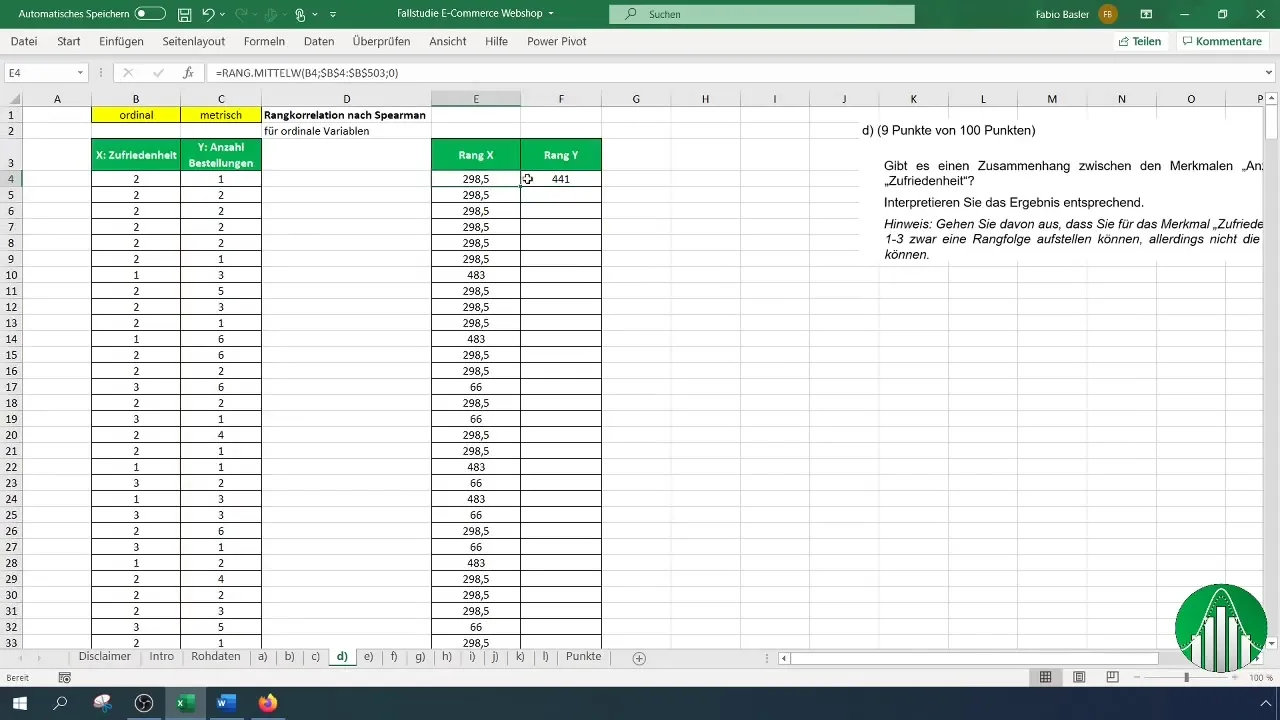Undo the last action
The height and width of the screenshot is (720, 1280).
pyautogui.click(x=208, y=14)
